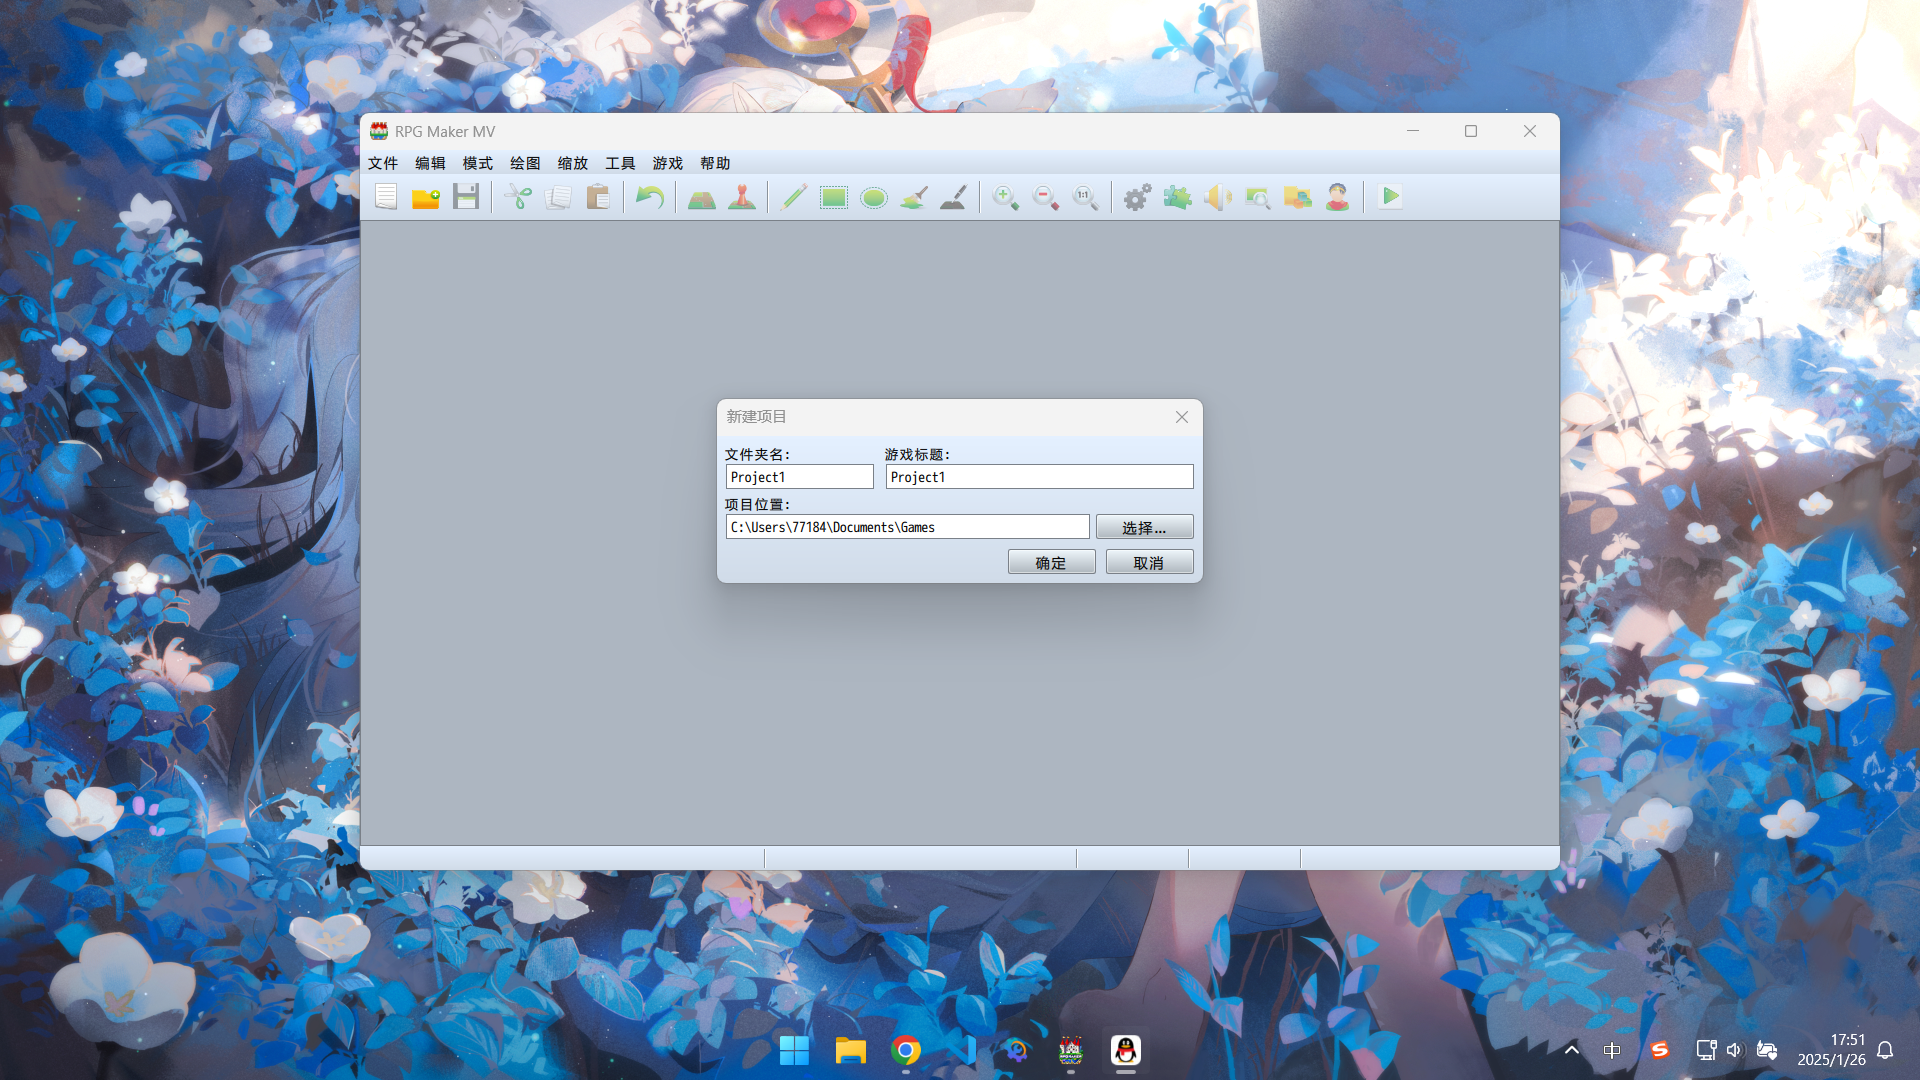Open Chrome from the taskbar
1920x1080 pixels.
pos(906,1050)
